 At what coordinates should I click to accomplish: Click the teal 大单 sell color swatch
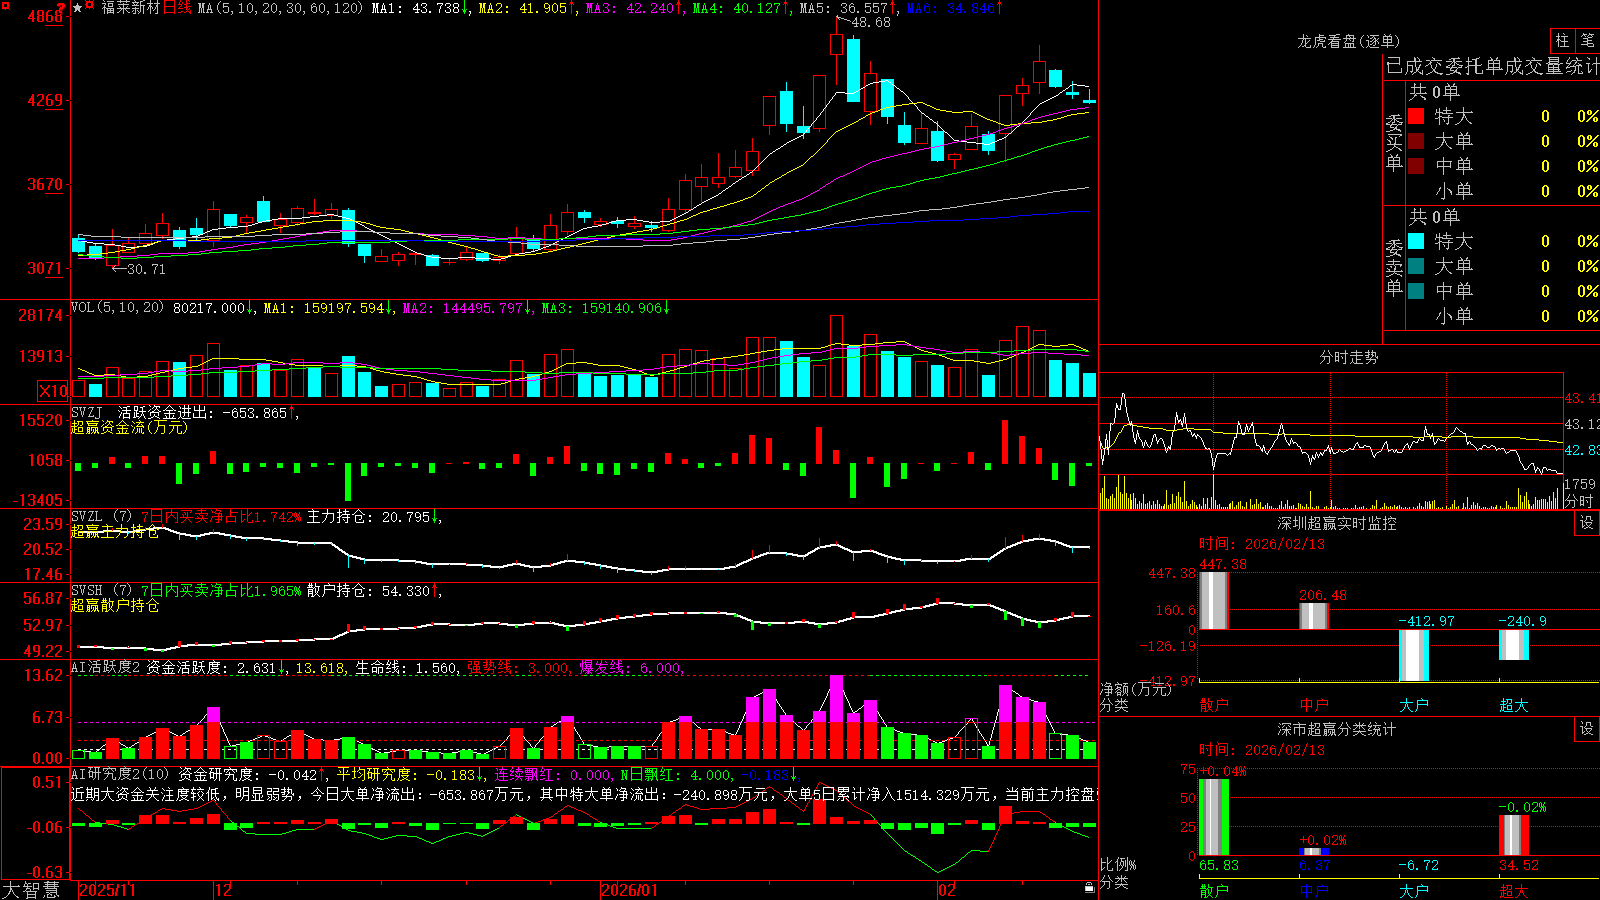(x=1416, y=266)
